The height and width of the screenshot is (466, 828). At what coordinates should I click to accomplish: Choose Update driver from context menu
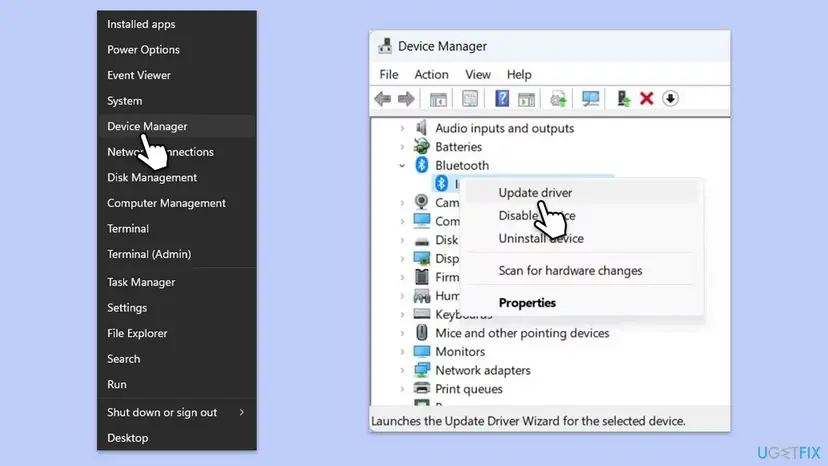582,193
